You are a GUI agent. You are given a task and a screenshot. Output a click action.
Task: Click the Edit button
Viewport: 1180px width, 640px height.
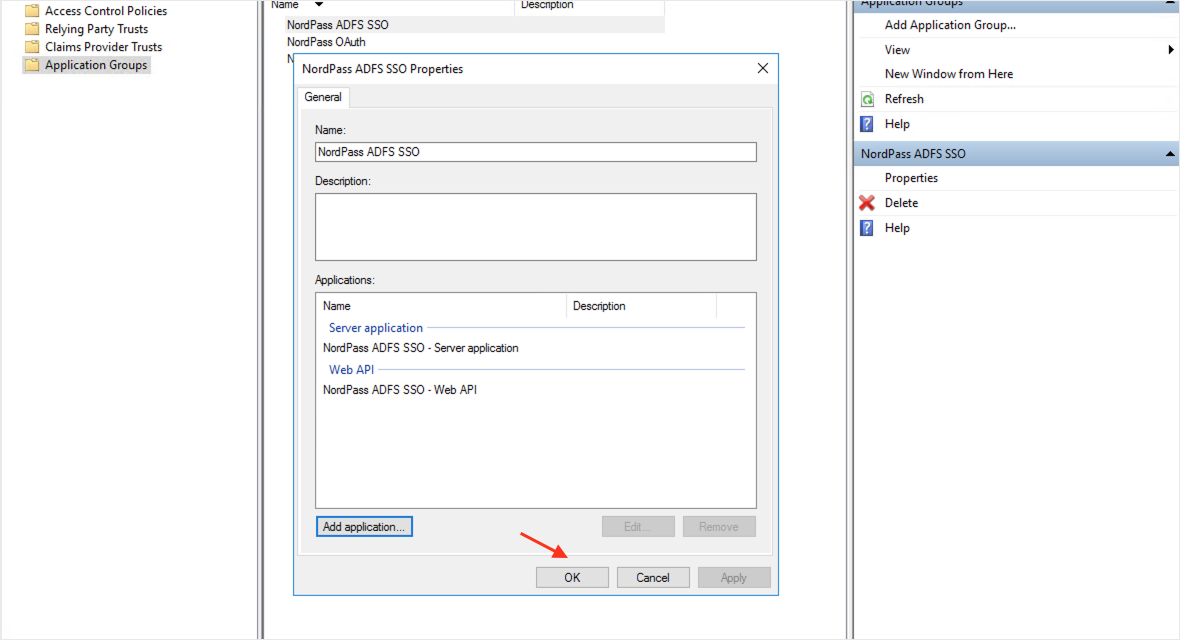coord(637,526)
